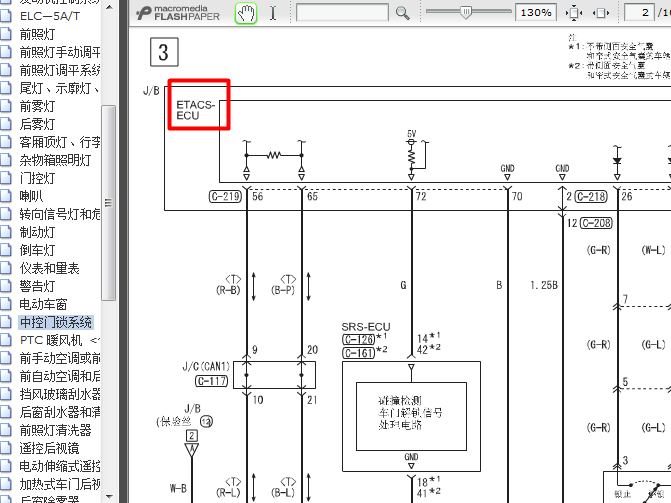Image resolution: width=671 pixels, height=503 pixels.
Task: Open the 电动车窗 entry
Action: [43, 304]
